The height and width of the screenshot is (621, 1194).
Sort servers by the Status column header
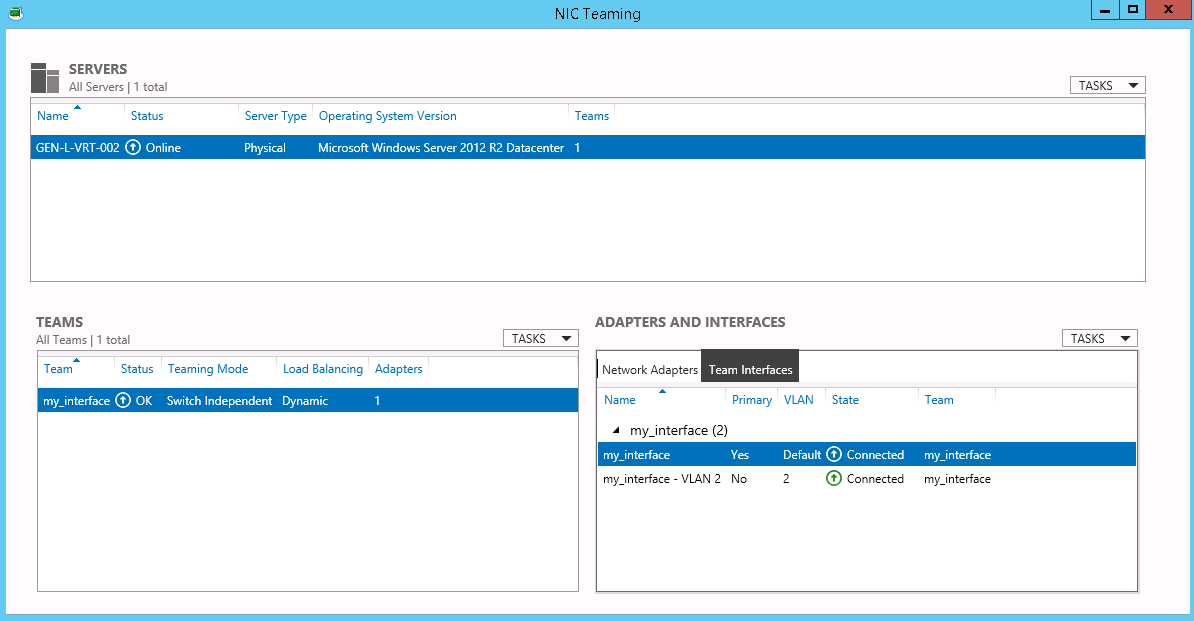147,115
